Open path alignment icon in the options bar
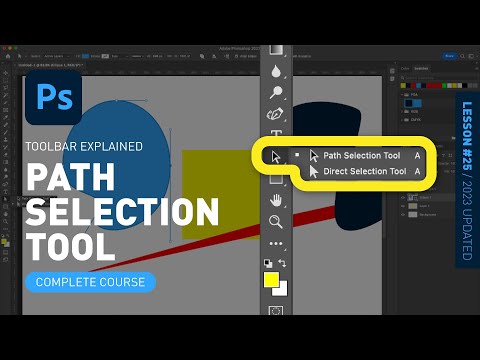 [214, 56]
